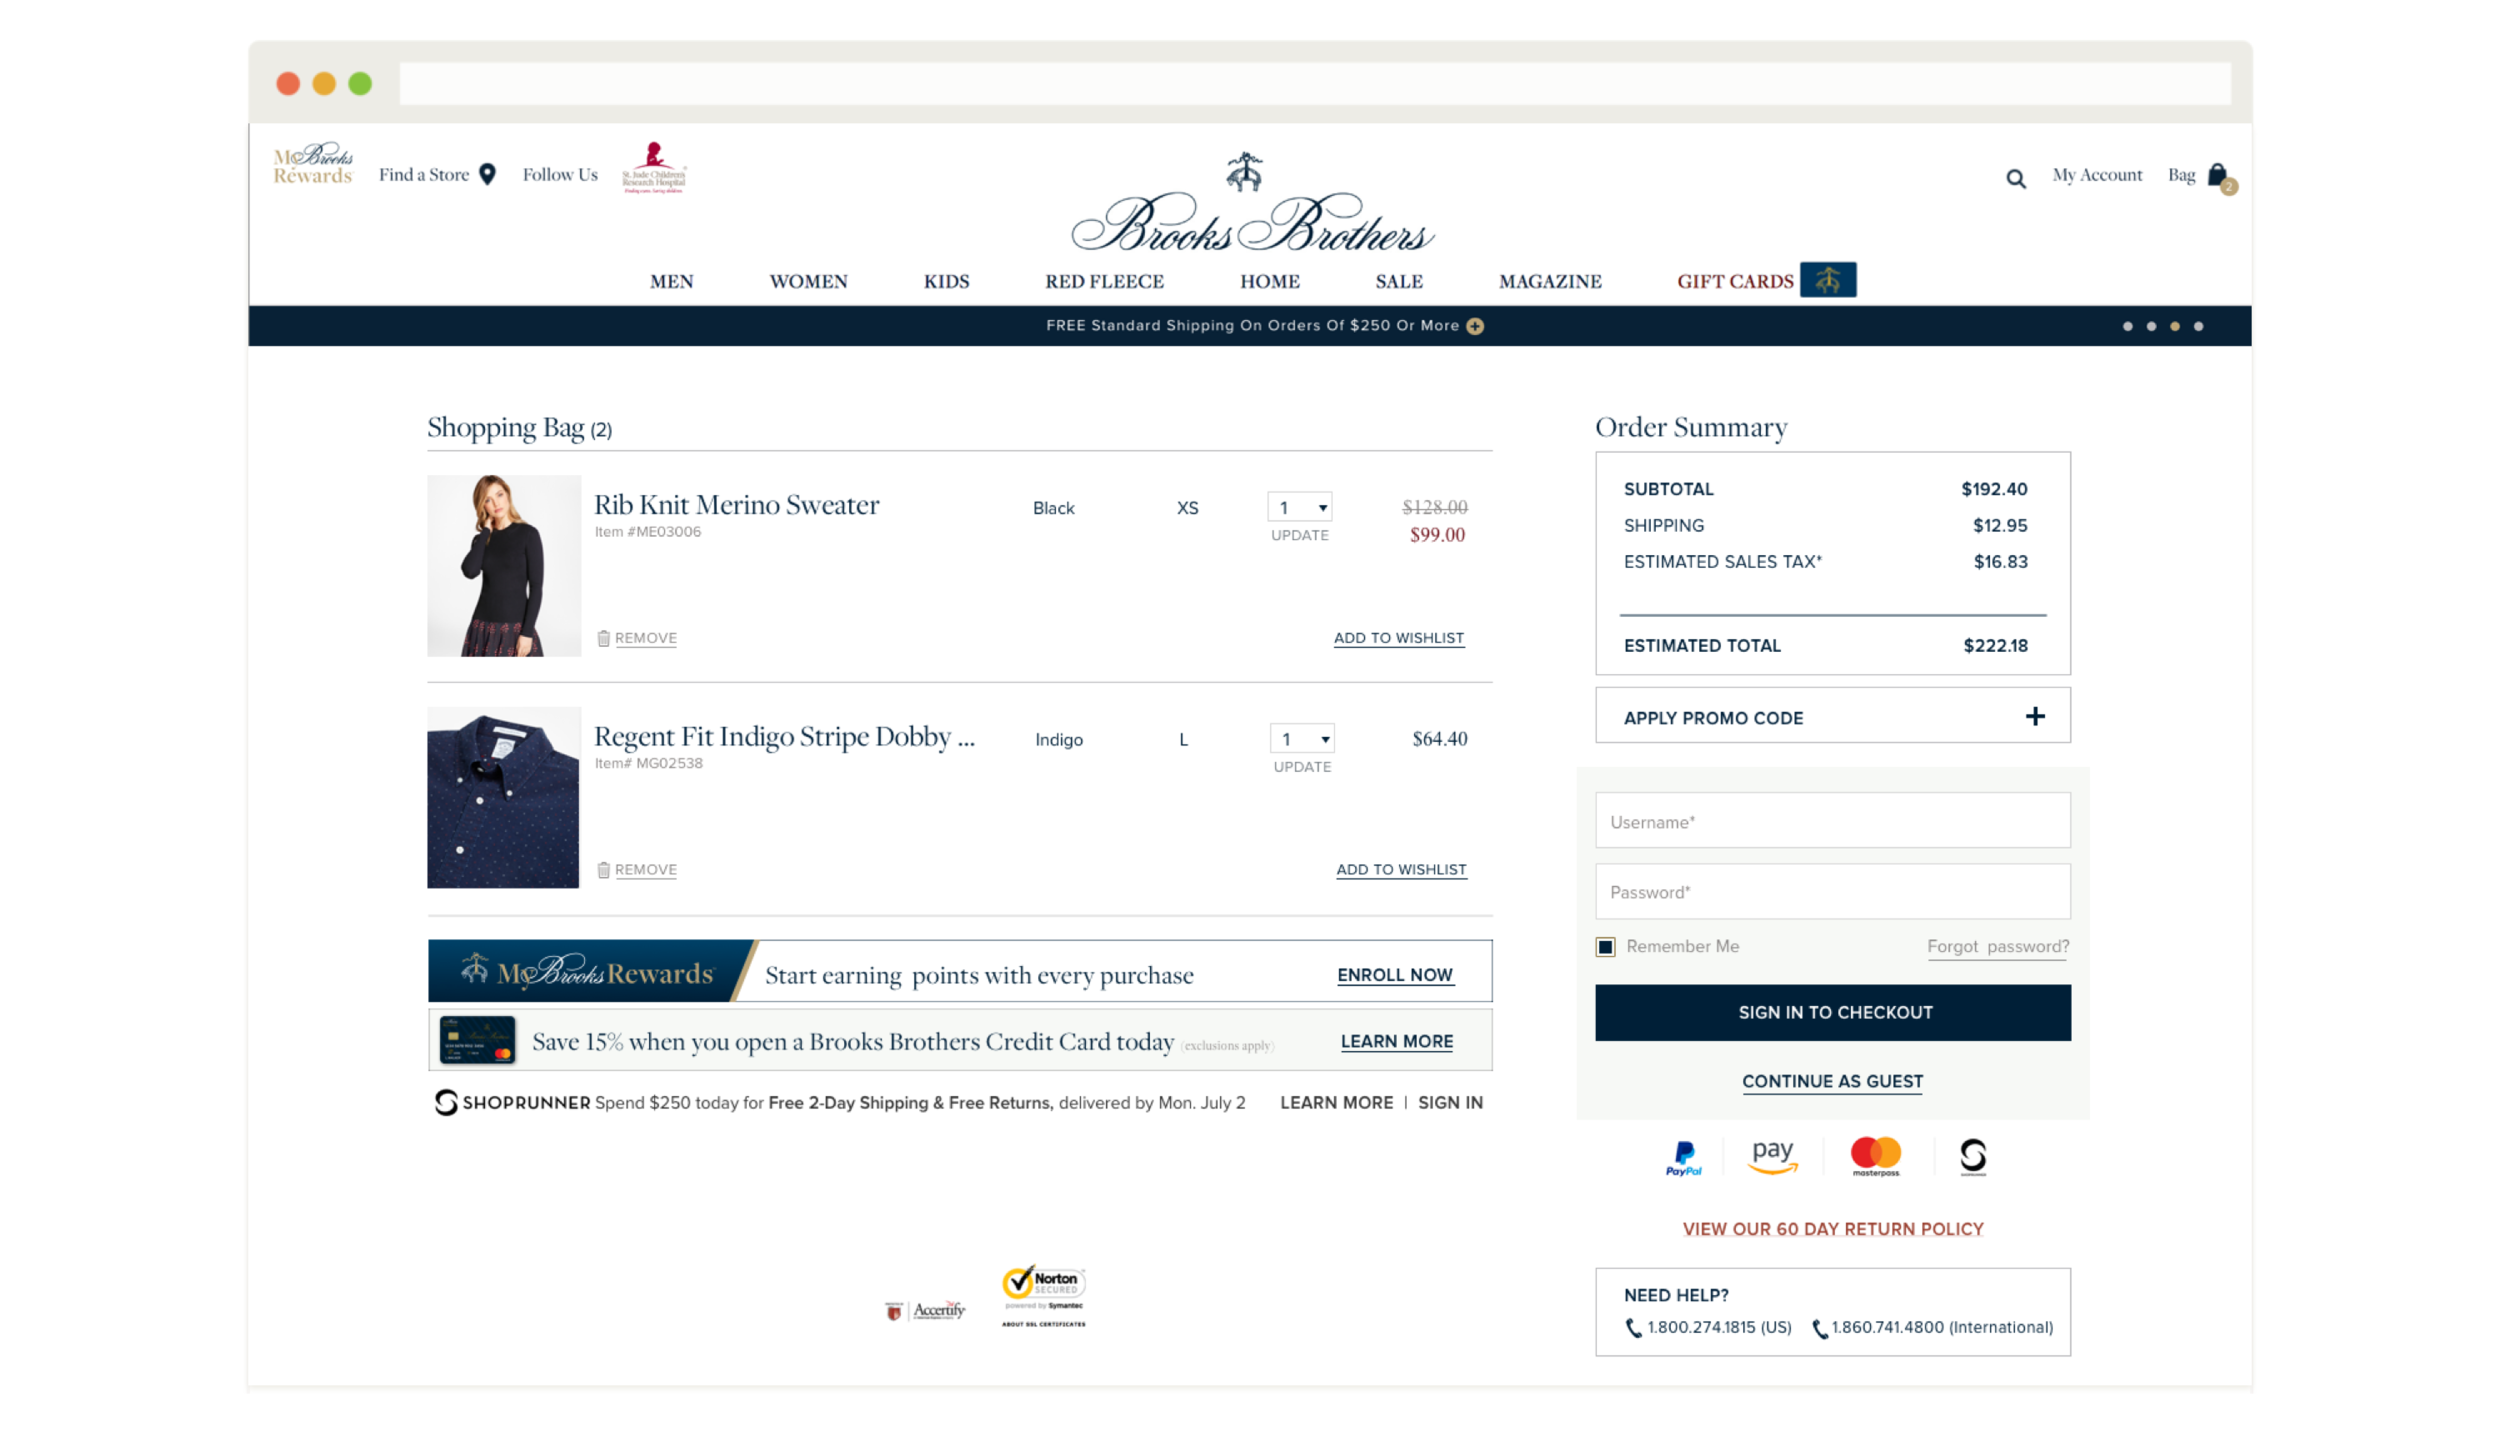Viewport: 2500px width, 1447px height.
Task: Open the search magnifier icon
Action: (2015, 179)
